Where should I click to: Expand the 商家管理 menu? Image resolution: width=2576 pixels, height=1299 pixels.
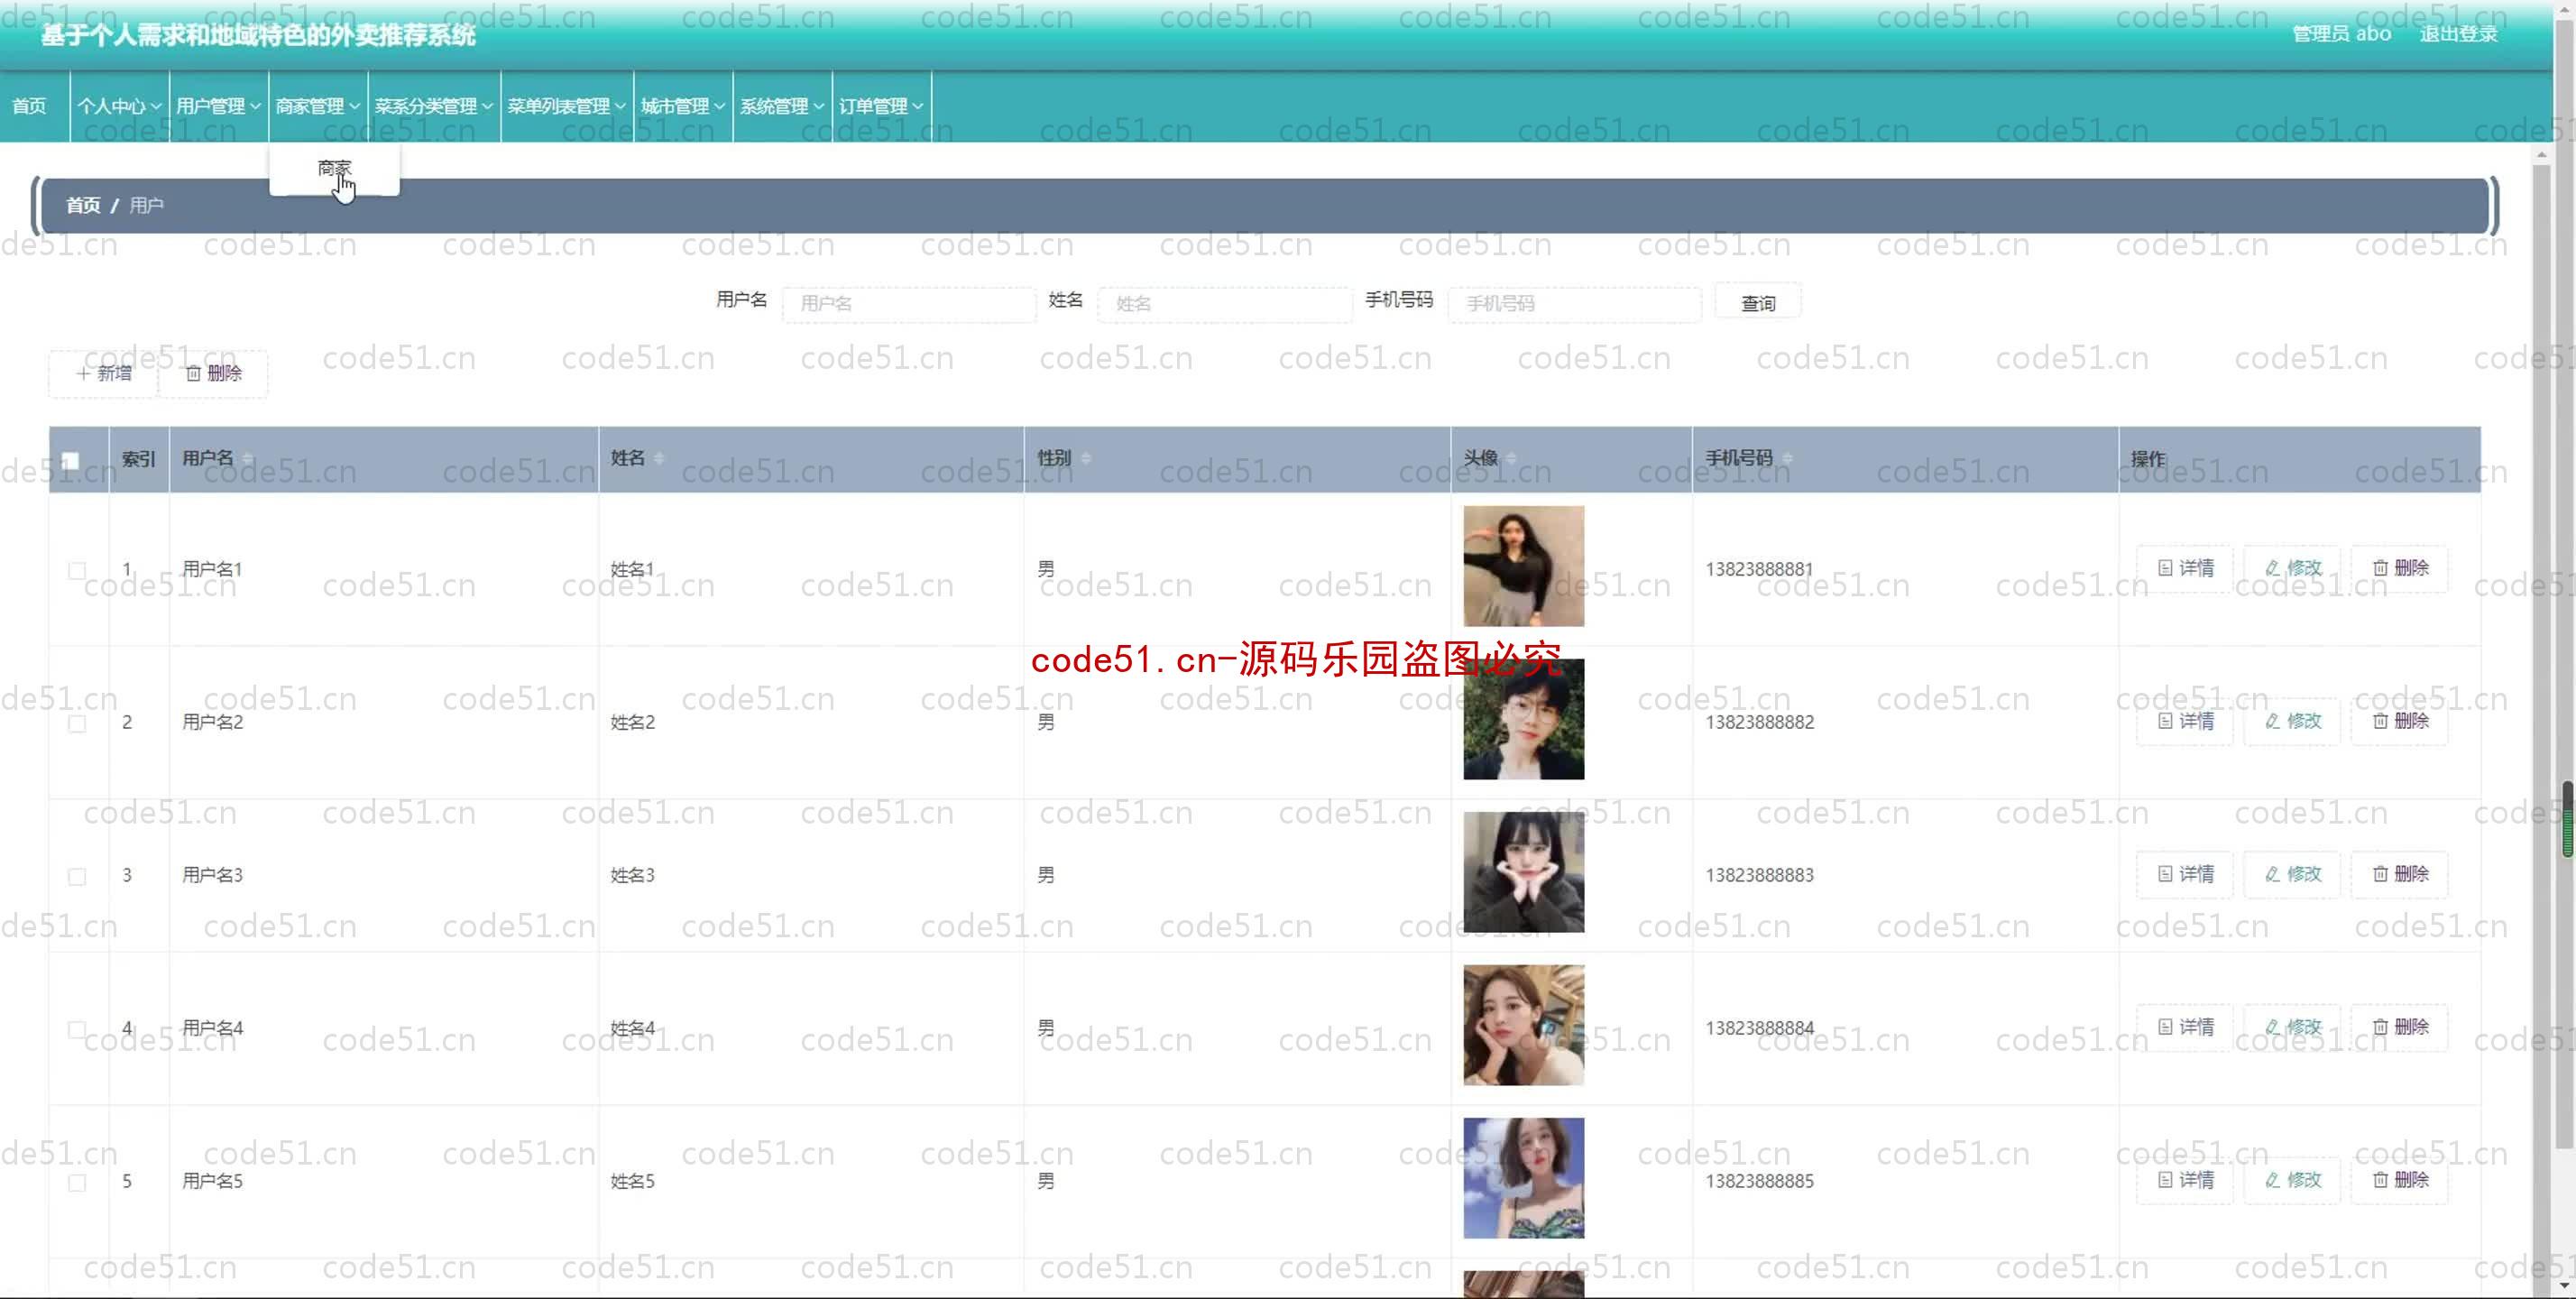pyautogui.click(x=317, y=106)
